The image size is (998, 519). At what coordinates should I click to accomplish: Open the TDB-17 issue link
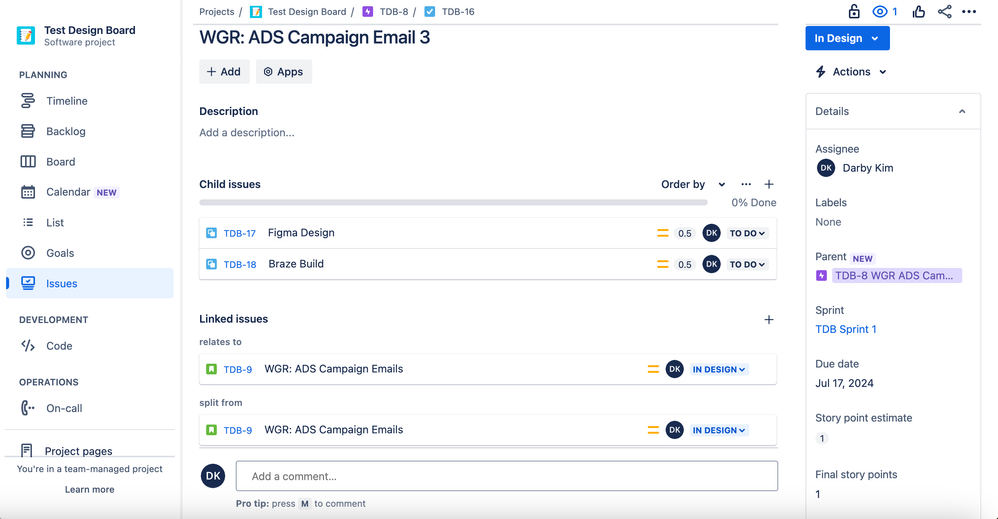point(239,233)
